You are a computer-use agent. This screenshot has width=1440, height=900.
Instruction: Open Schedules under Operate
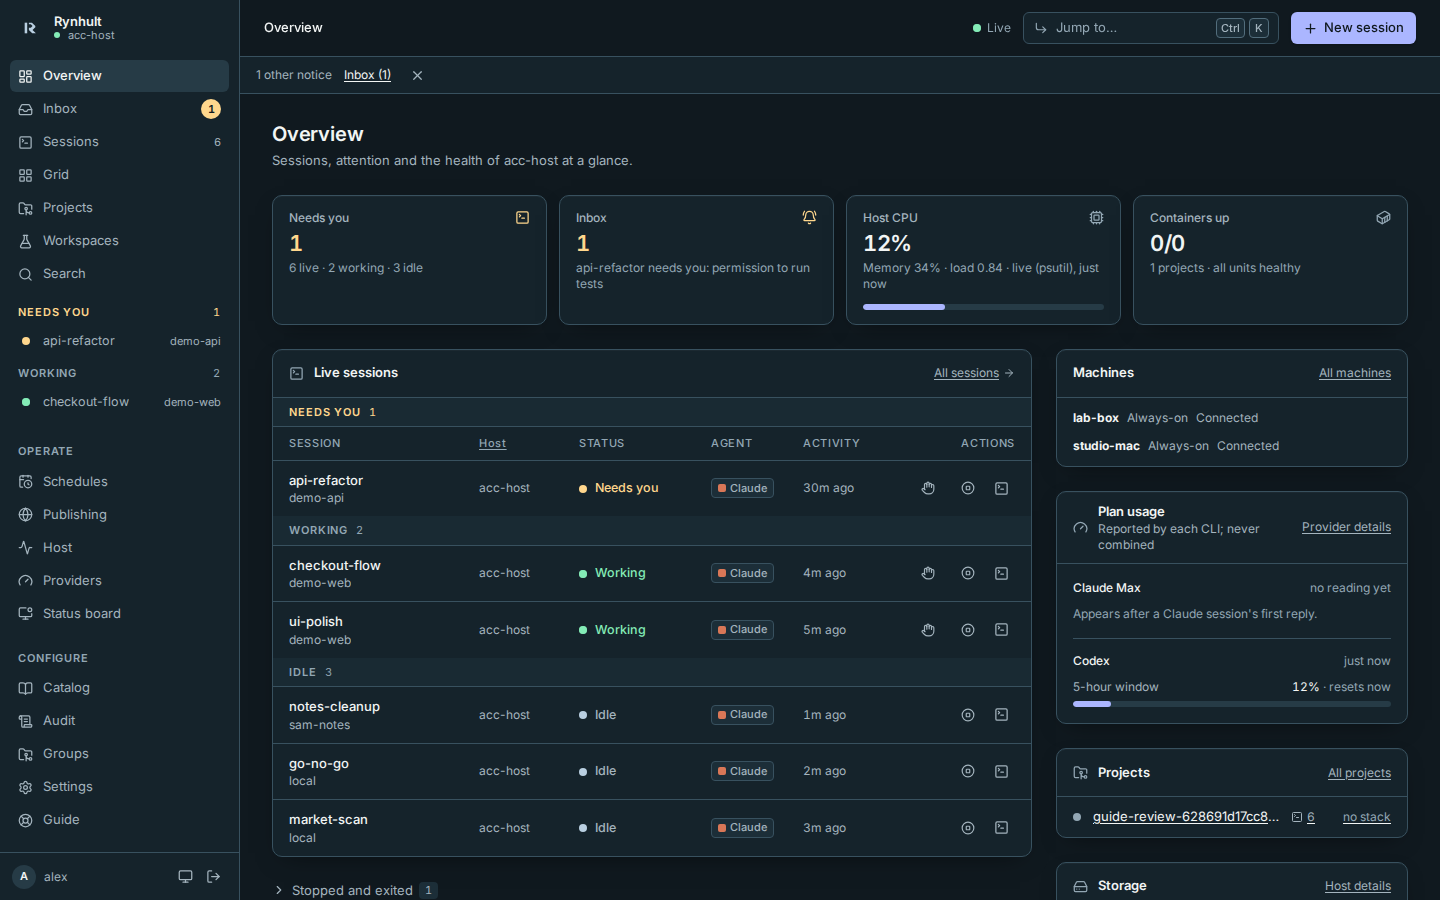click(x=119, y=481)
